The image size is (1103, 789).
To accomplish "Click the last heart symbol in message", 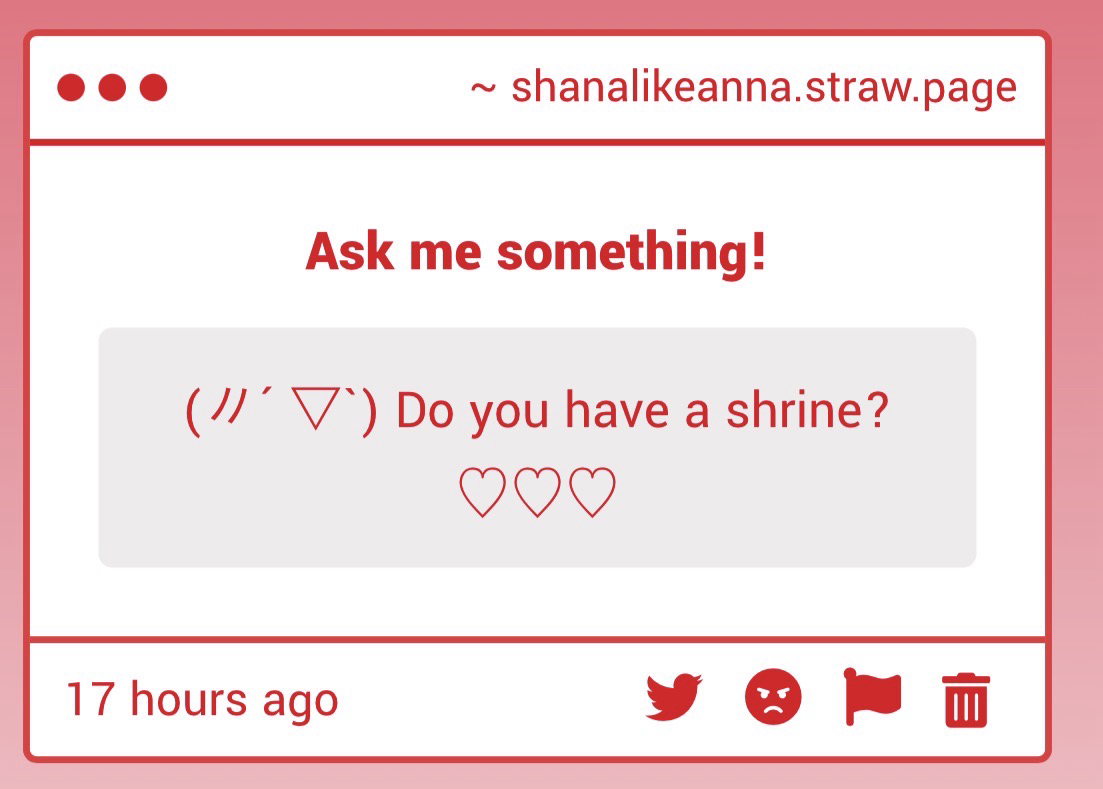I will pyautogui.click(x=592, y=494).
